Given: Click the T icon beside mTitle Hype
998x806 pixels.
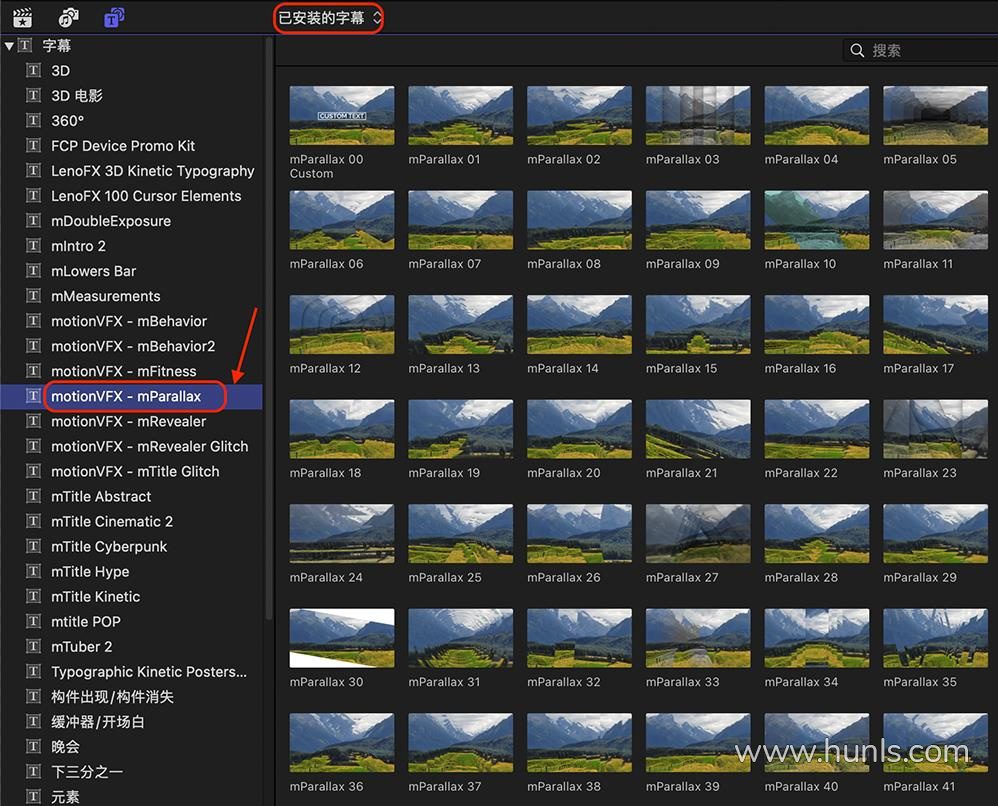Looking at the screenshot, I should (33, 571).
